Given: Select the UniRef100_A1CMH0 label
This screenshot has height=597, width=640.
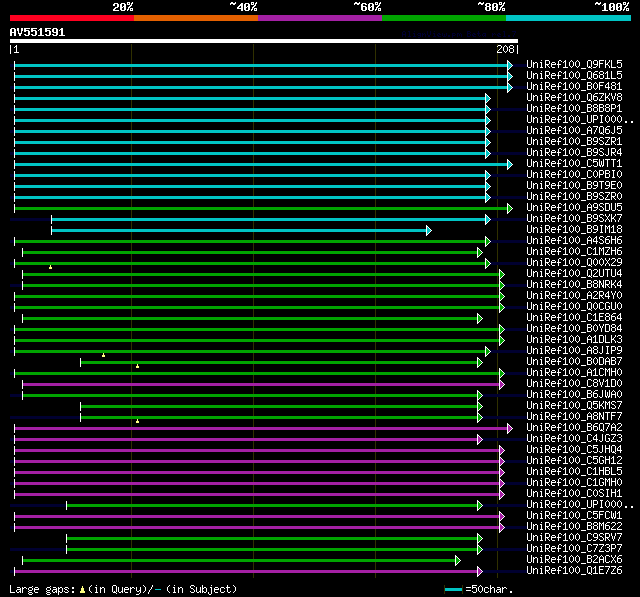Looking at the screenshot, I should (574, 373).
